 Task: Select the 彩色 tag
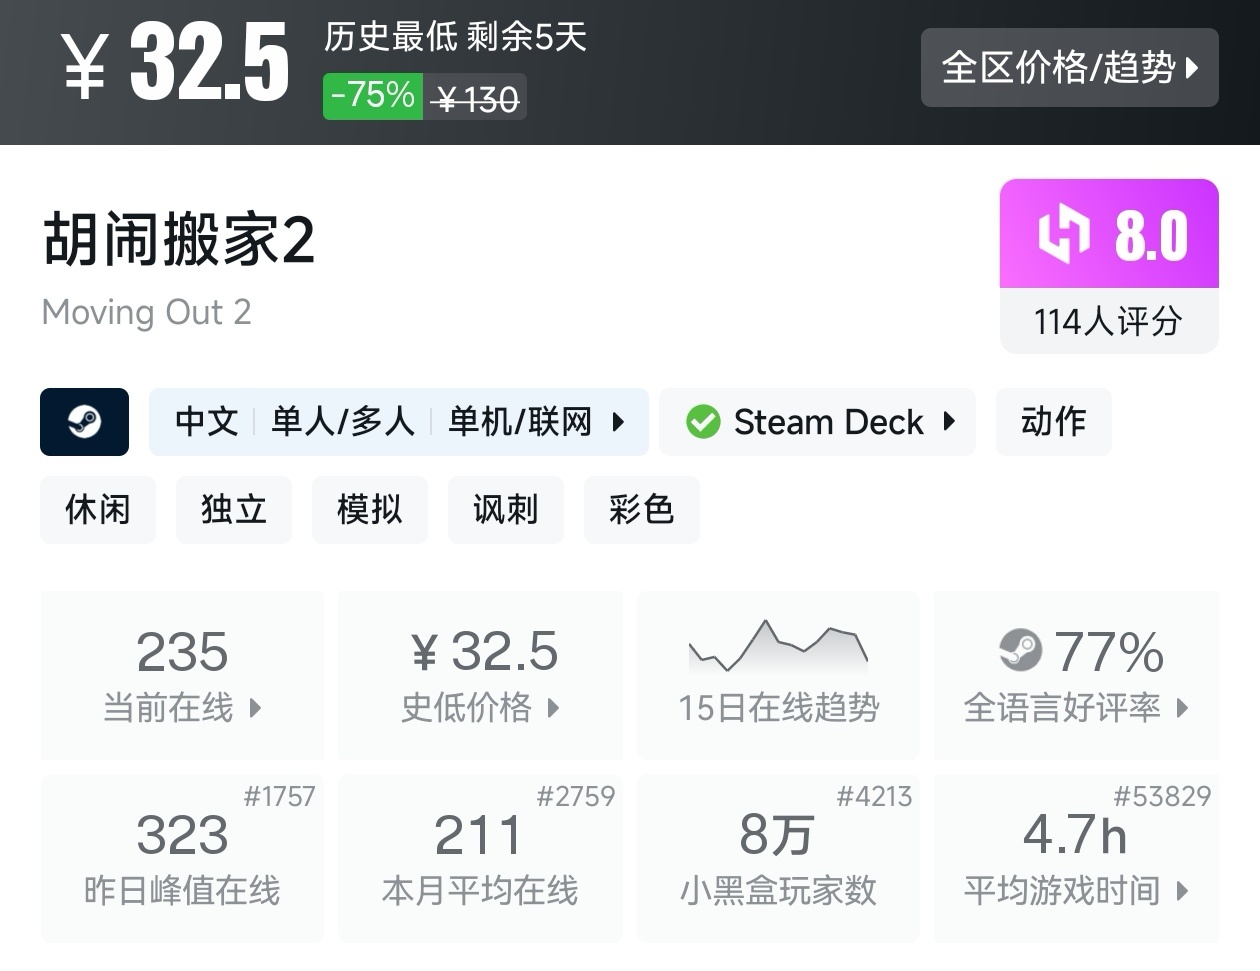642,510
